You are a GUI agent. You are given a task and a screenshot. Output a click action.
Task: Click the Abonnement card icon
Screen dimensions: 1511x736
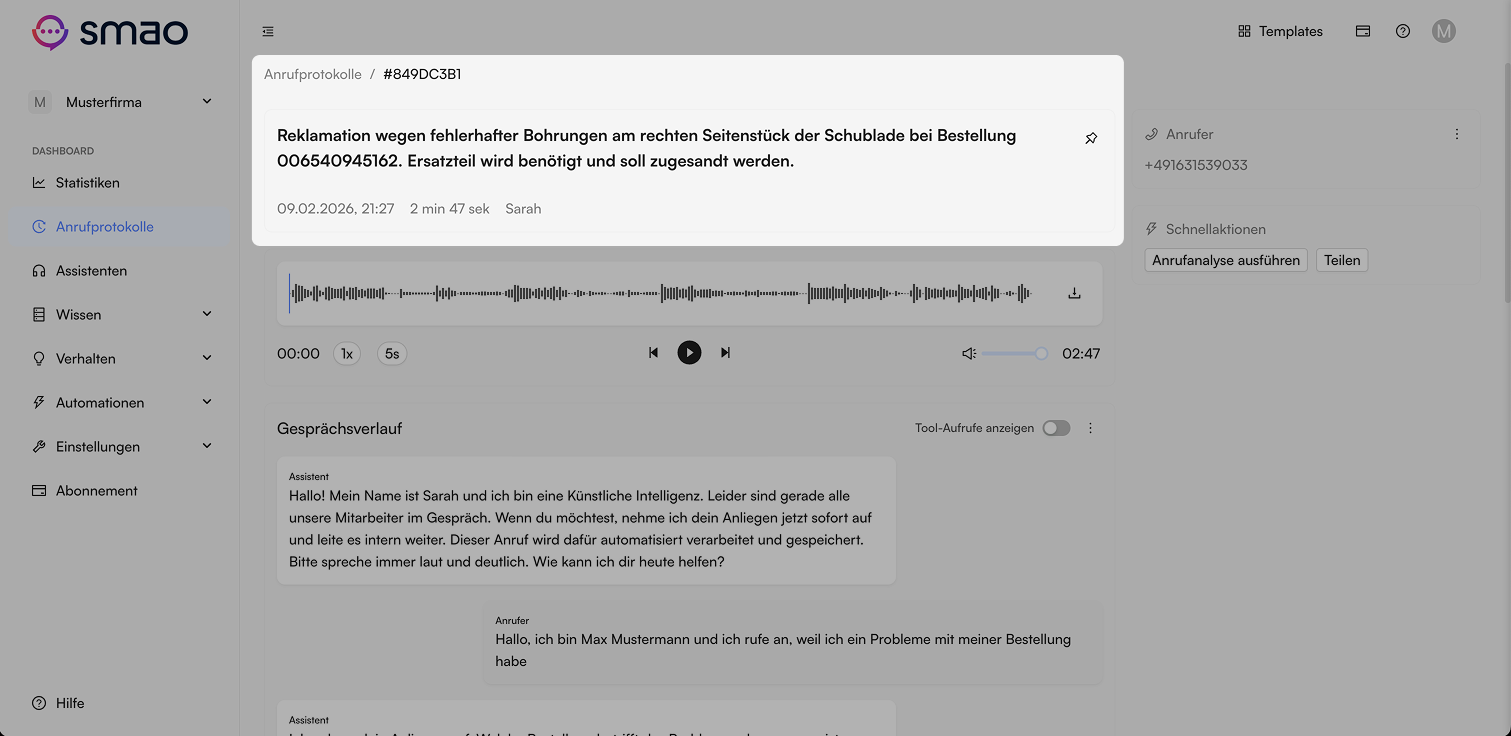coord(39,491)
